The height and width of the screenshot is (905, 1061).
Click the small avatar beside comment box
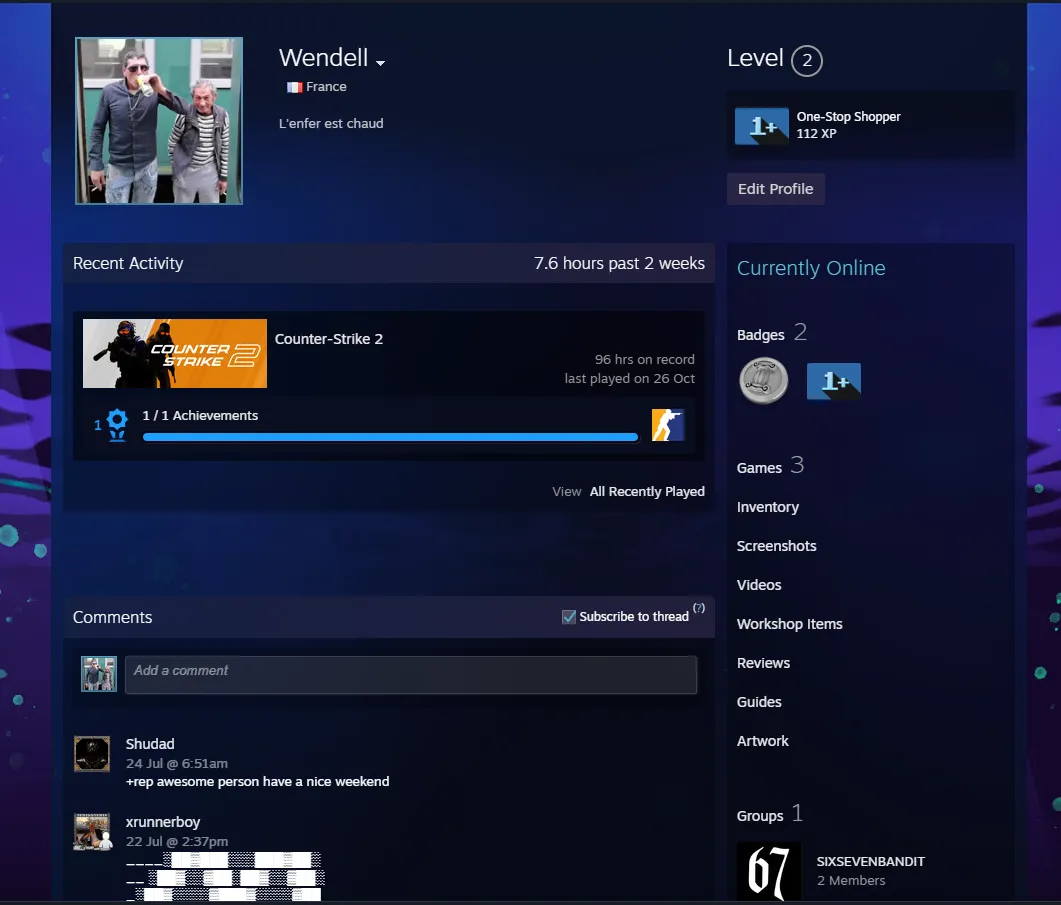click(x=99, y=674)
